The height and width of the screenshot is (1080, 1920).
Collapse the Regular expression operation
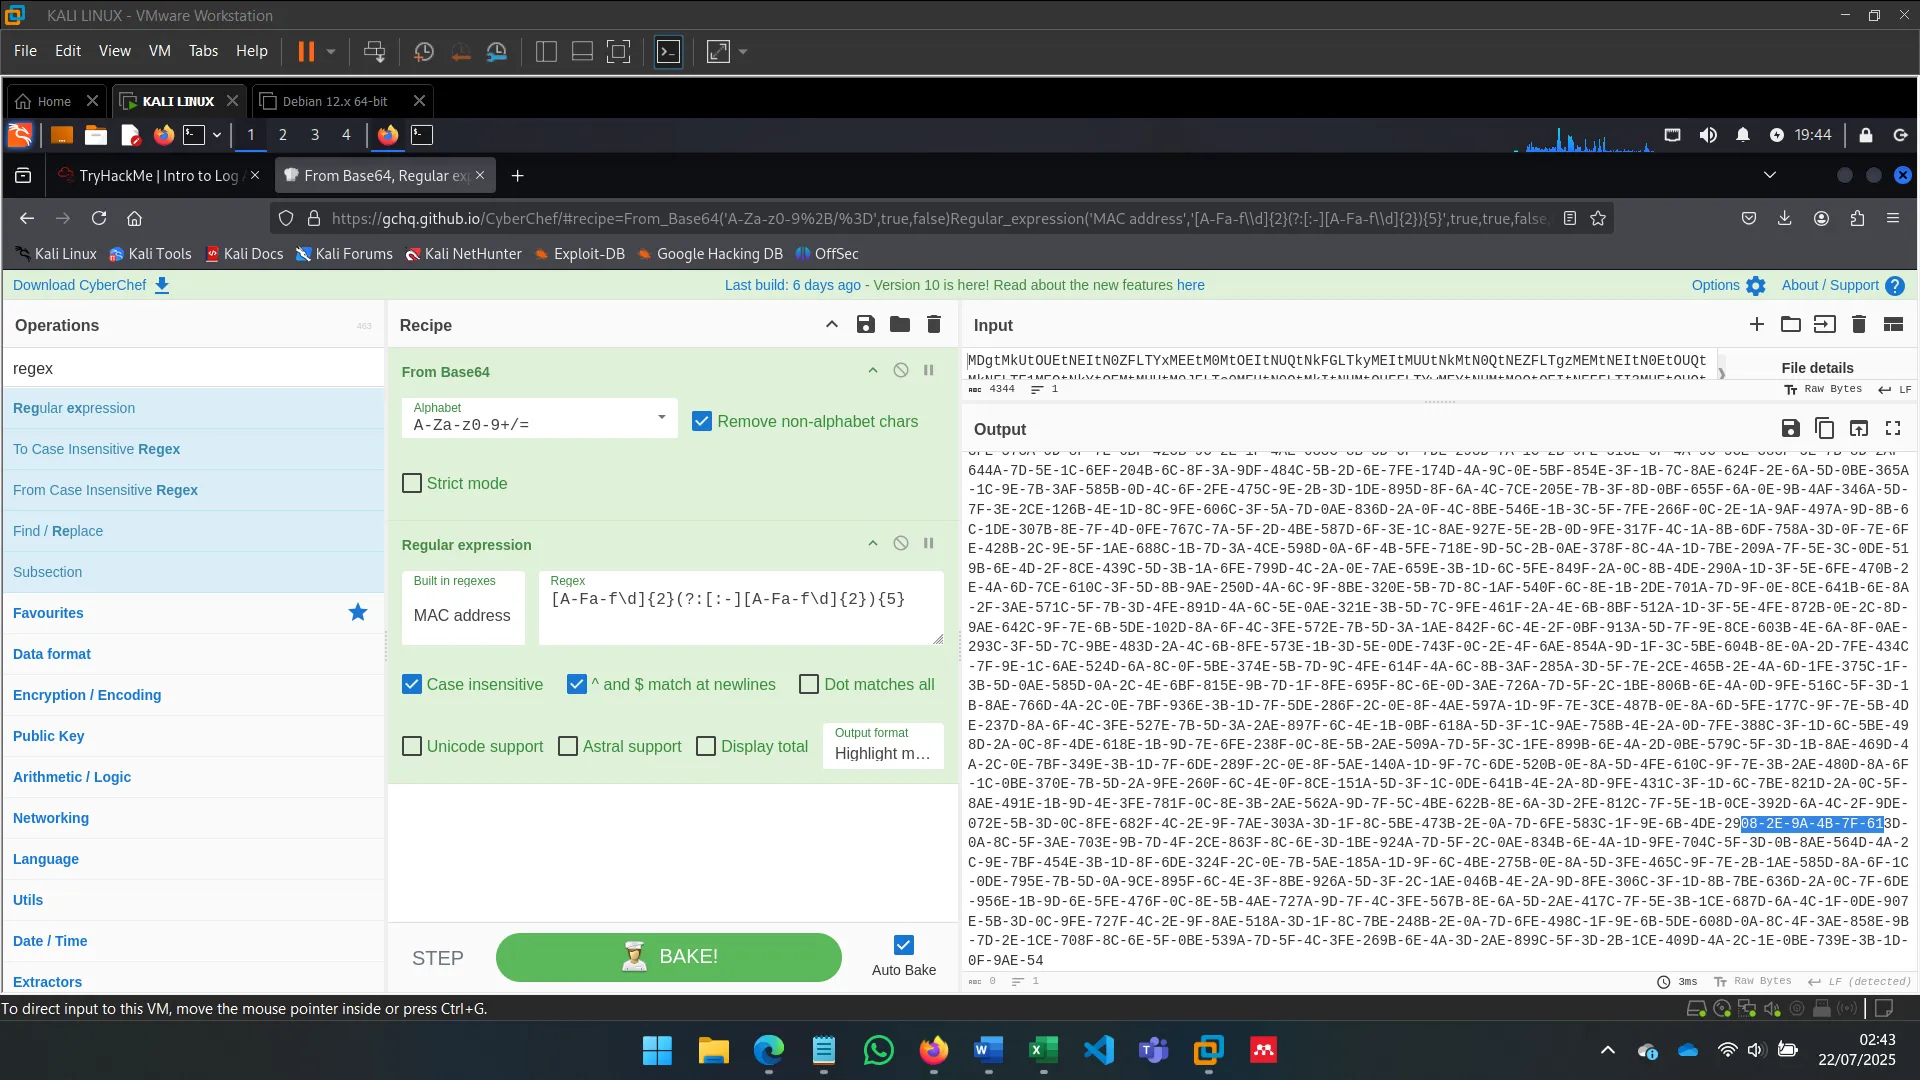click(871, 543)
